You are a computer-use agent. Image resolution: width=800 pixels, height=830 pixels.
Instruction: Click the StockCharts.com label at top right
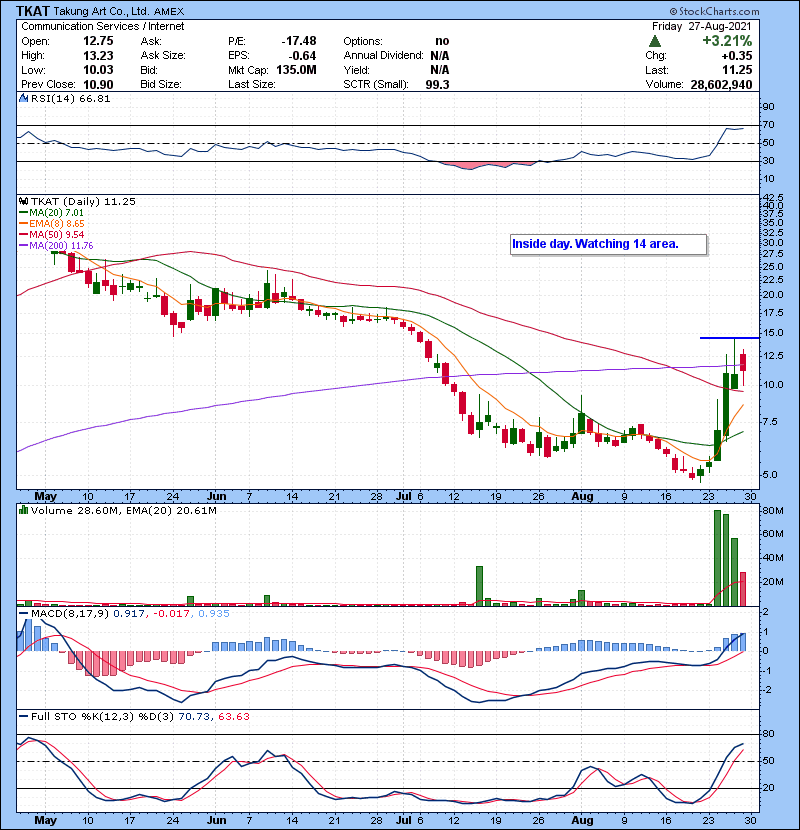click(715, 11)
